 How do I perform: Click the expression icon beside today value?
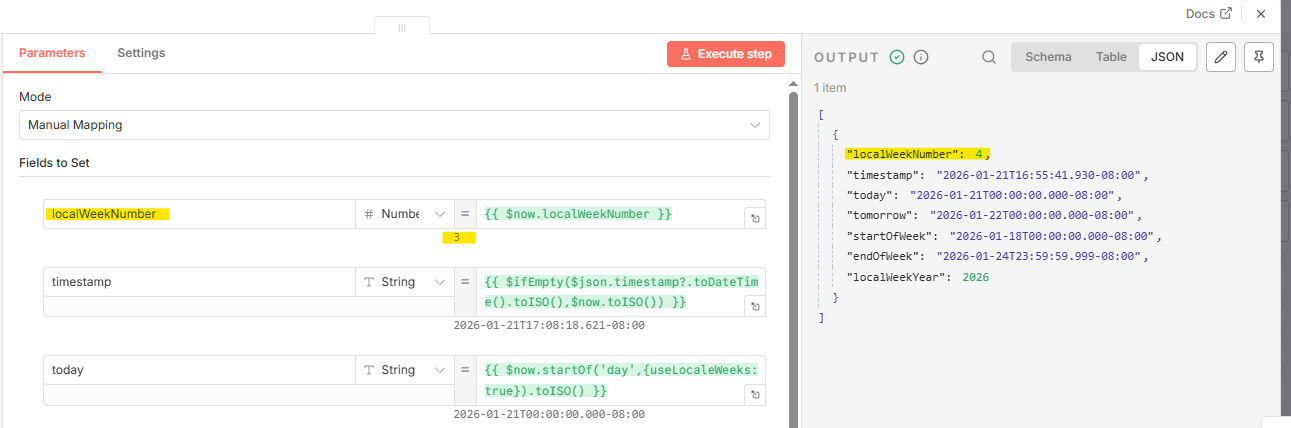point(755,395)
